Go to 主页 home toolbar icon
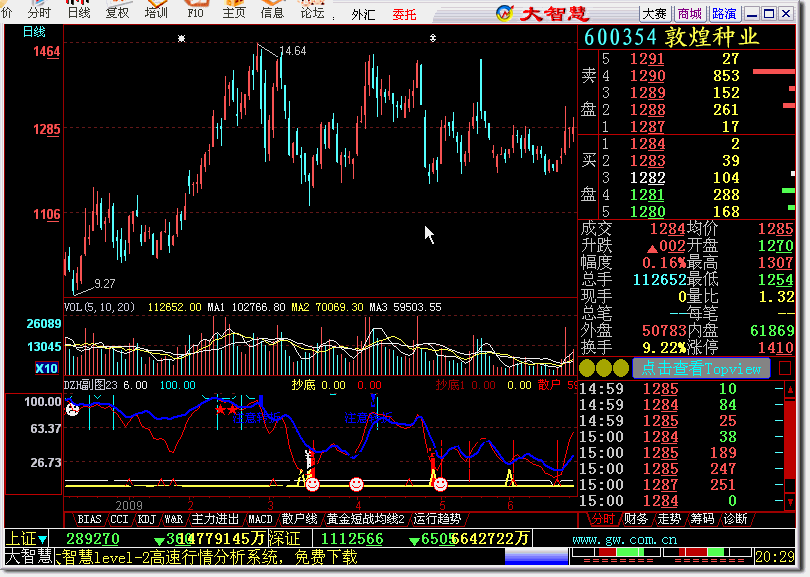This screenshot has width=810, height=577. click(x=234, y=10)
